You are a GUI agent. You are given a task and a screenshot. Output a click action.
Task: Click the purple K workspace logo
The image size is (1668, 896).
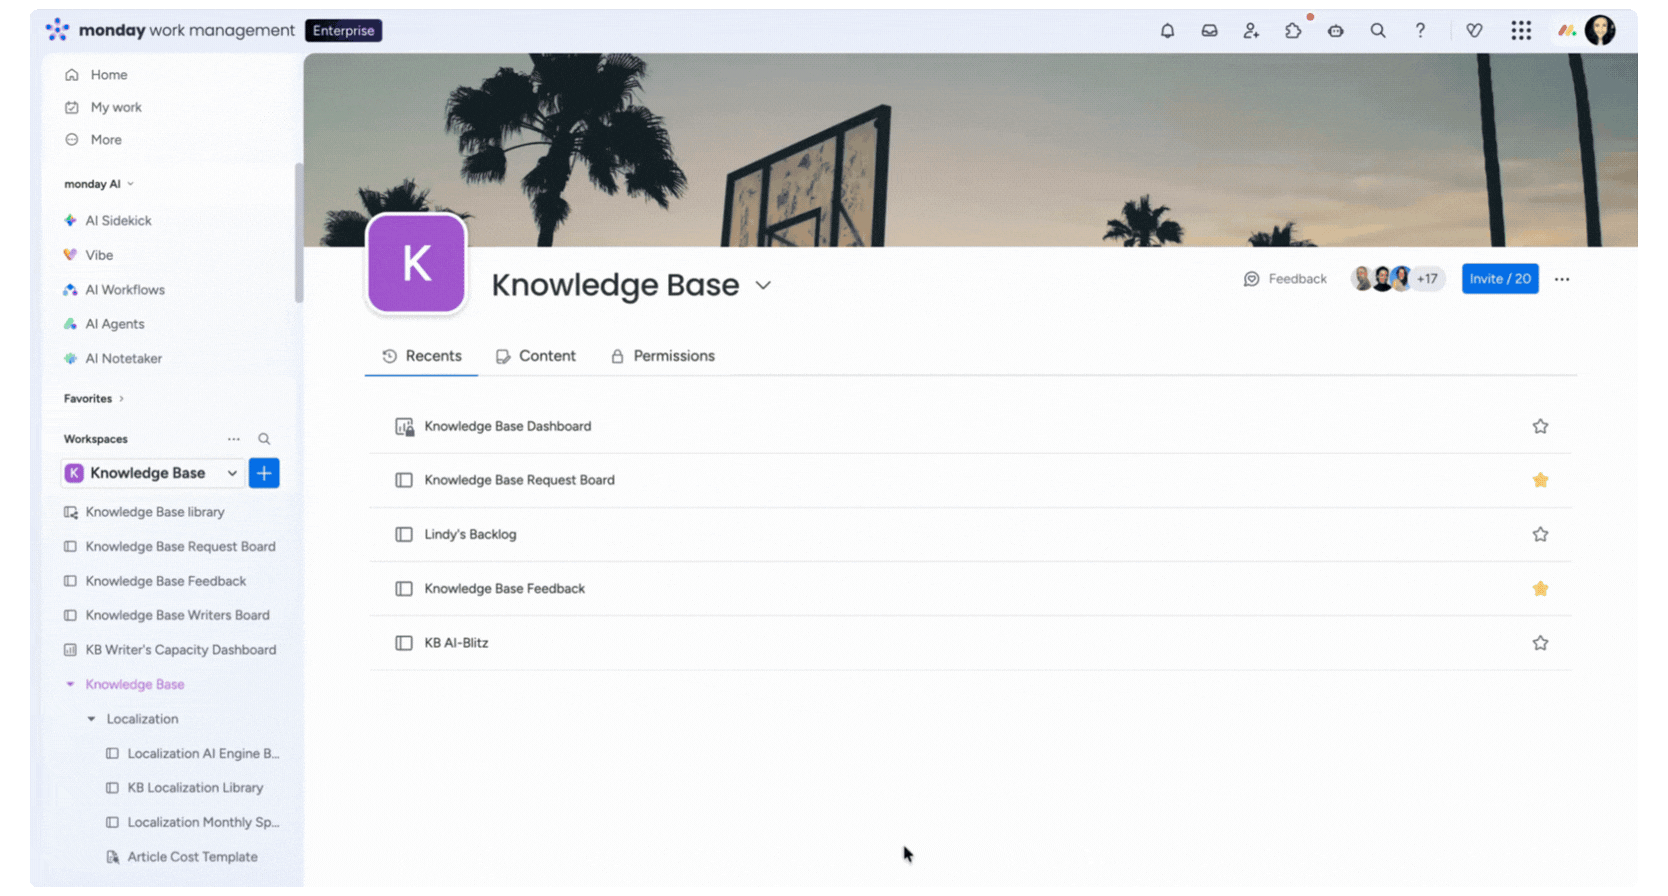417,264
